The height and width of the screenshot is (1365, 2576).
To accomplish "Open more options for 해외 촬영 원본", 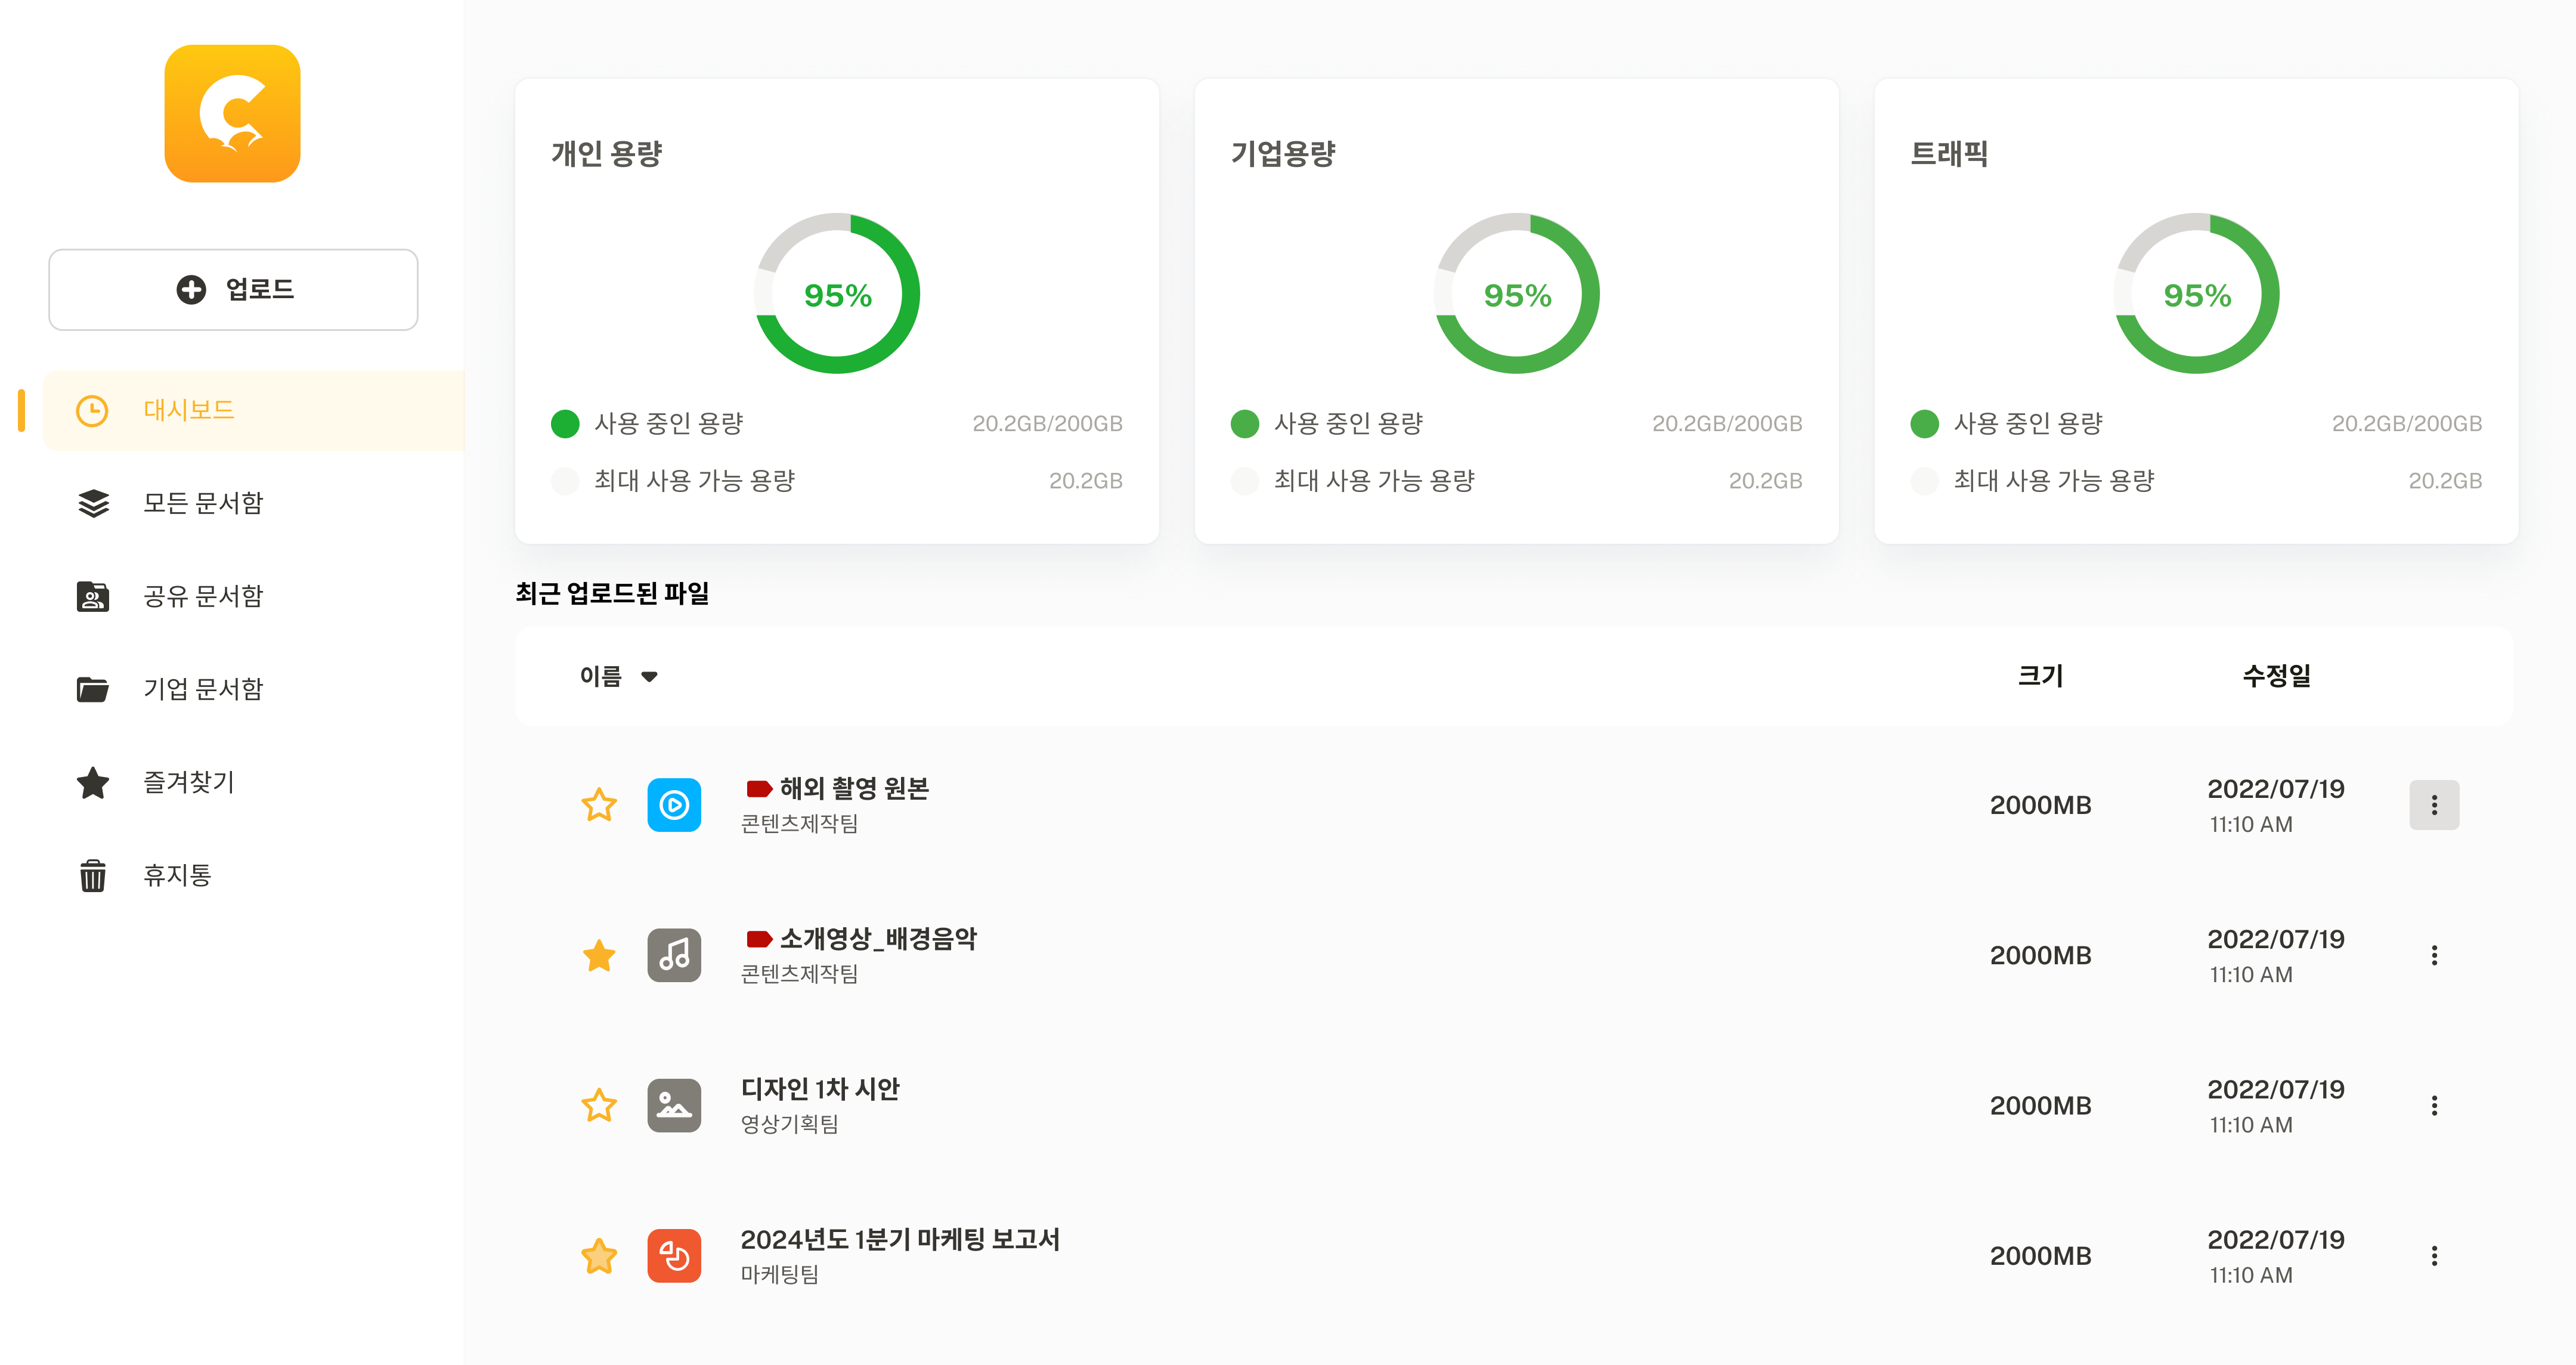I will (2434, 805).
